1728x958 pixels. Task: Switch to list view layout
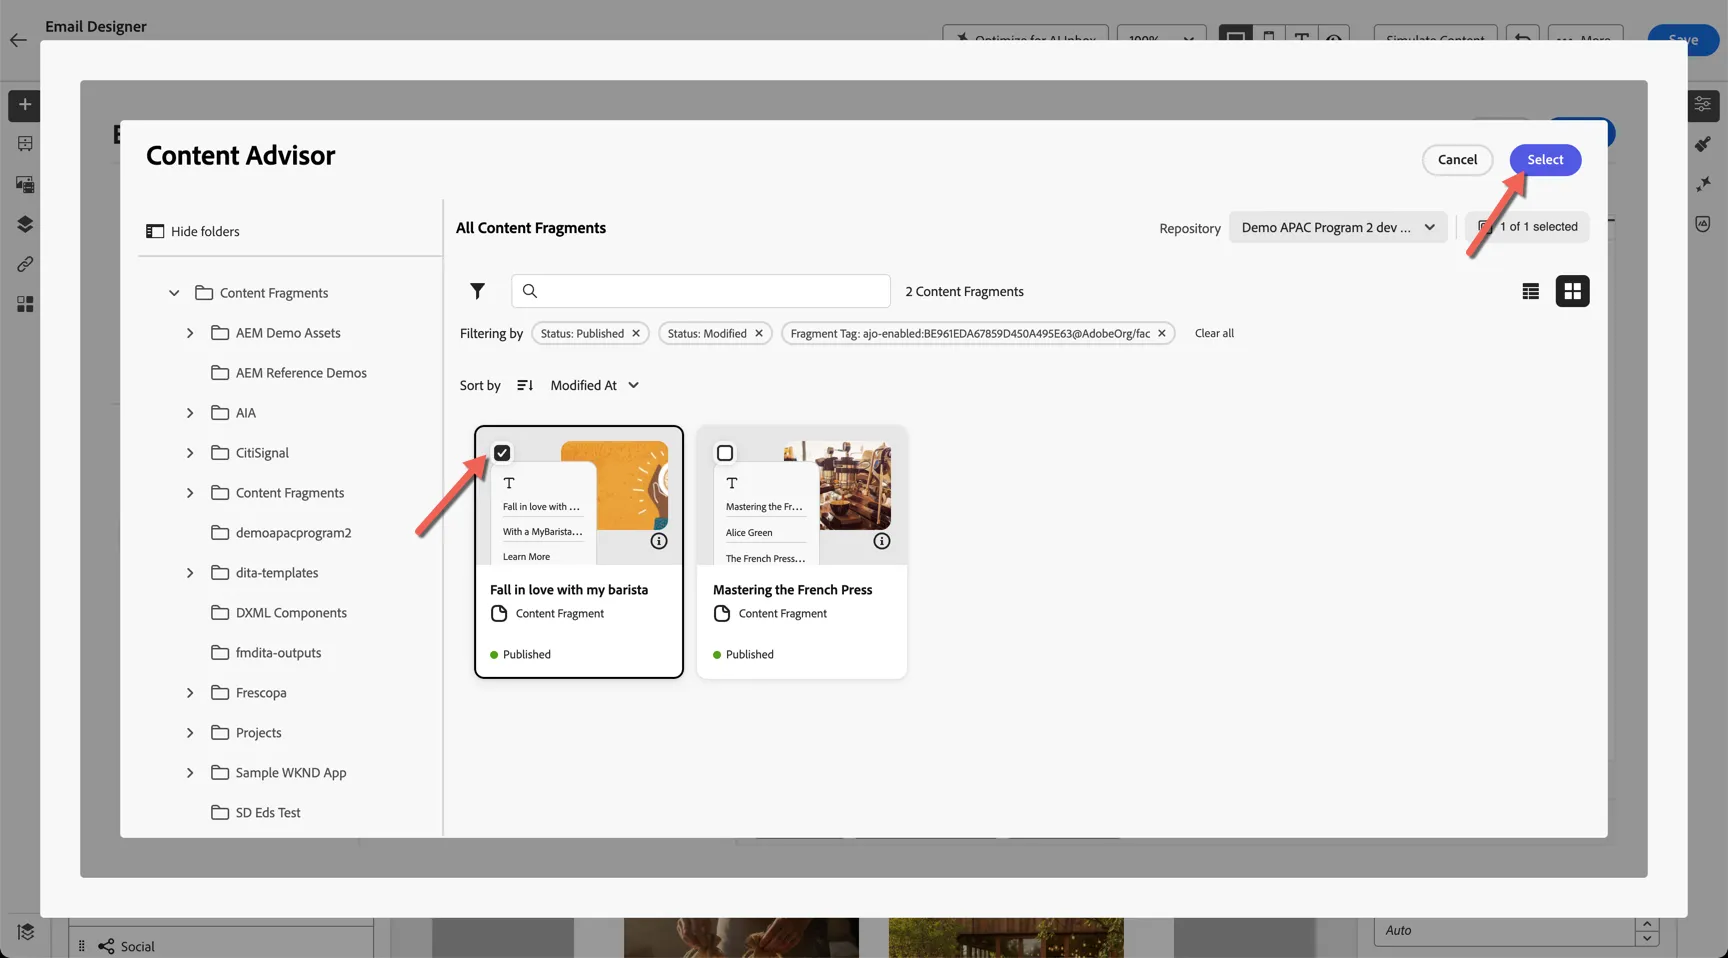coord(1530,291)
